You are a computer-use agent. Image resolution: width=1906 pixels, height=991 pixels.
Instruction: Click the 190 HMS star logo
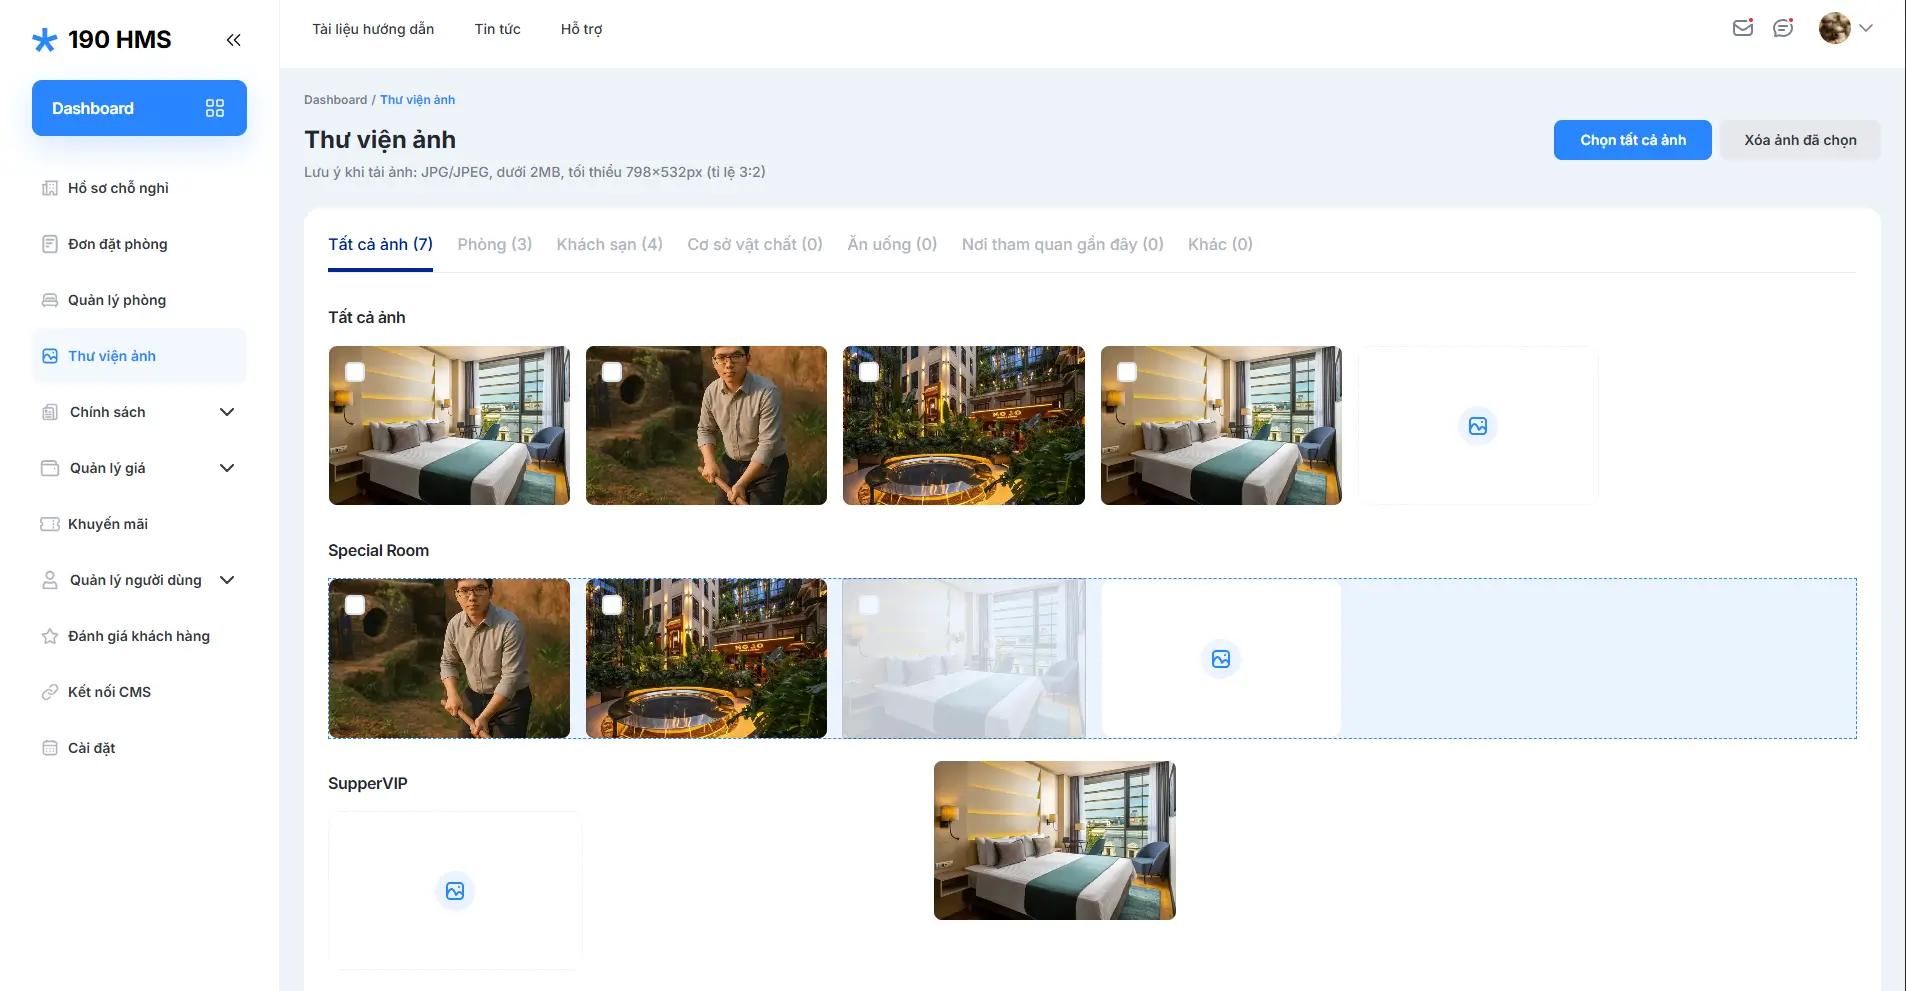point(45,40)
